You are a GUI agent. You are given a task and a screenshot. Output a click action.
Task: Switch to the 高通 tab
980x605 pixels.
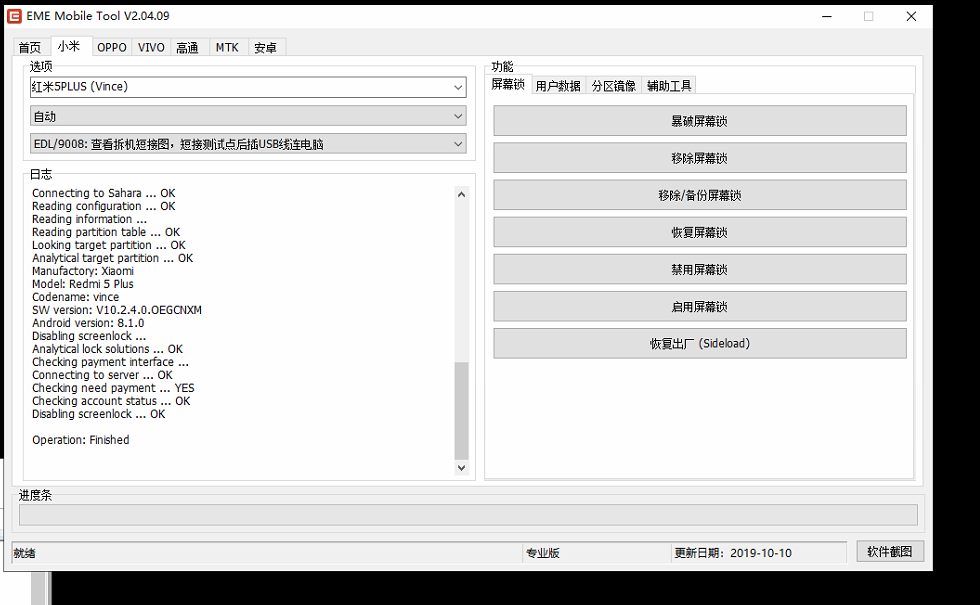click(188, 48)
